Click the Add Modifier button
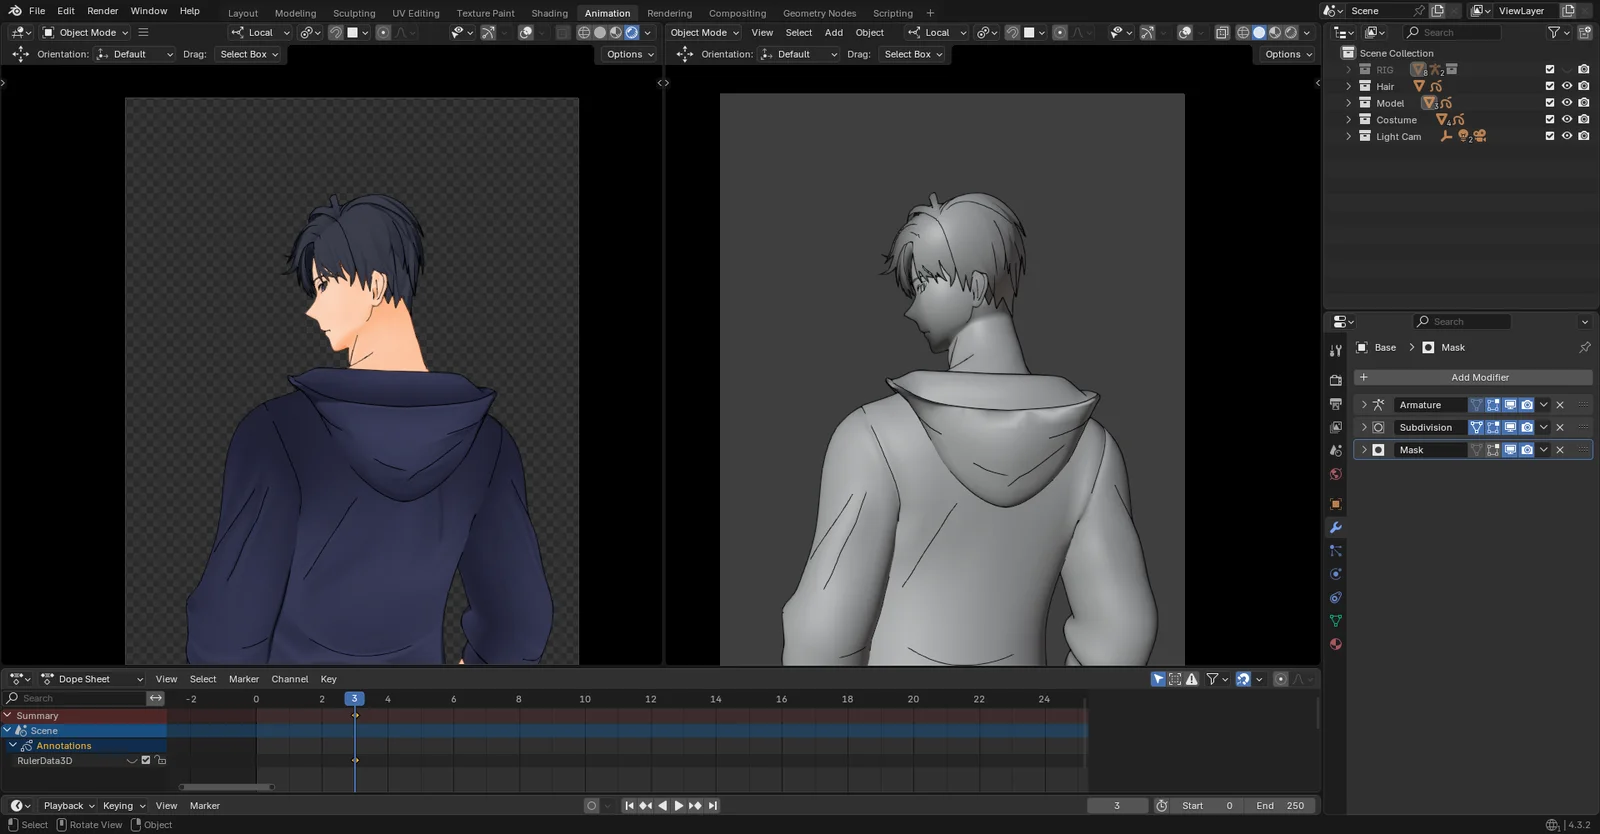1600x834 pixels. pos(1473,377)
